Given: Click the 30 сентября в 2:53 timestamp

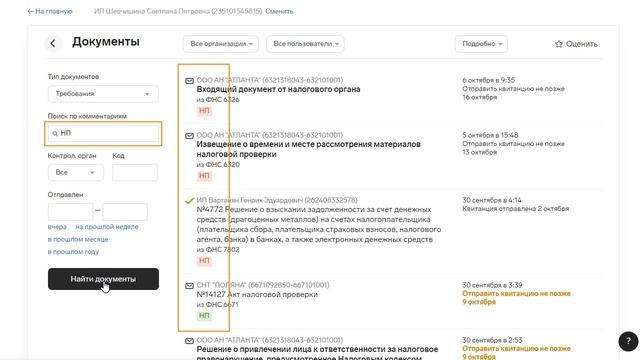Looking at the screenshot, I should 492,340.
